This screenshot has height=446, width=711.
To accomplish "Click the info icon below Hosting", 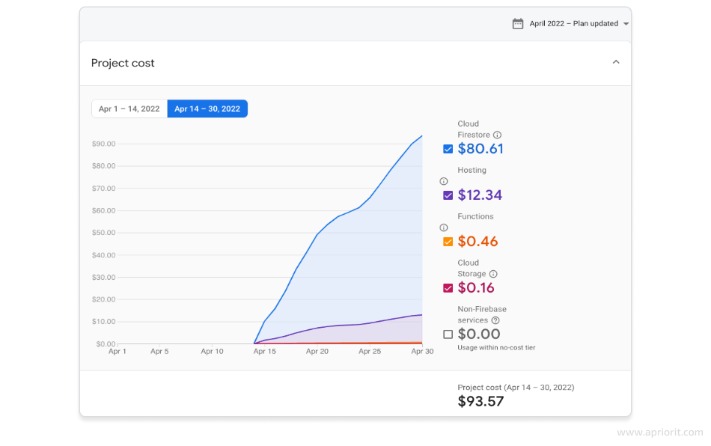I will point(444,181).
